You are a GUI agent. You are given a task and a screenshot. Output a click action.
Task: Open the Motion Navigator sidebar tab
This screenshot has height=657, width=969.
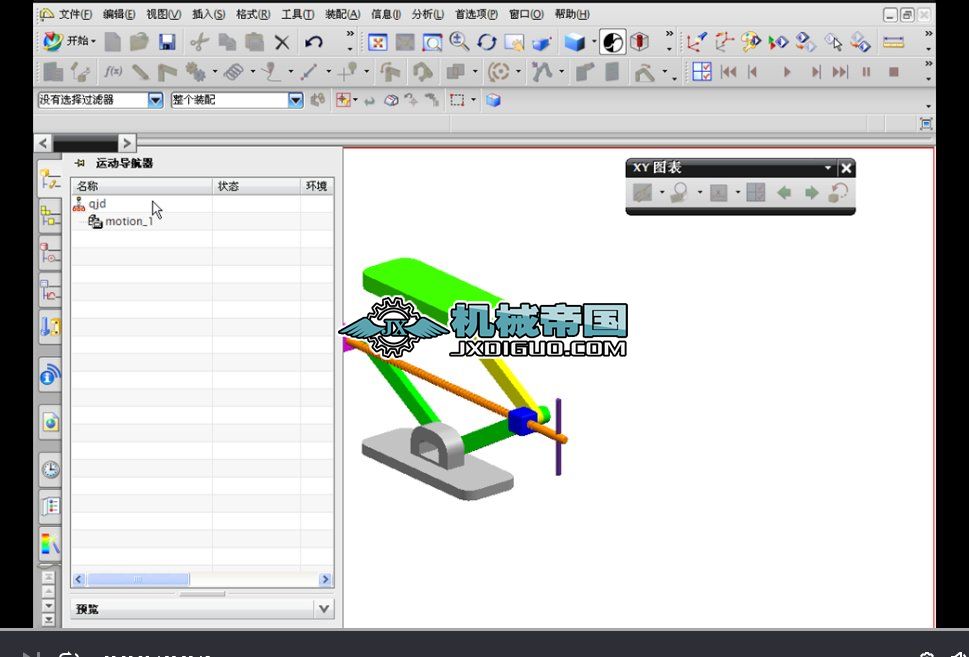coord(50,180)
